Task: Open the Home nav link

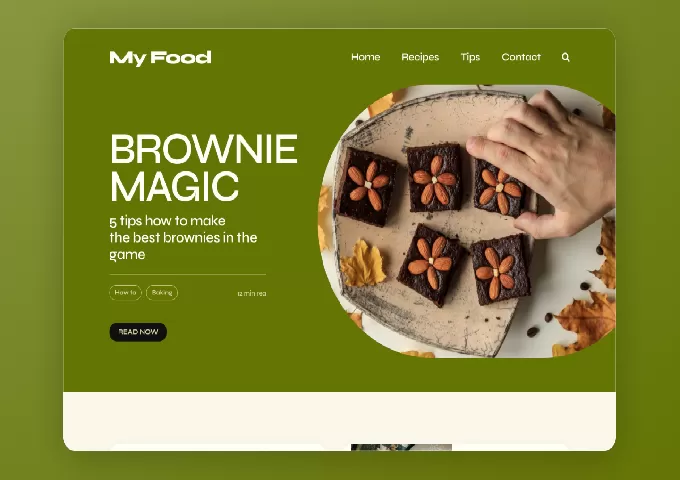Action: (366, 57)
